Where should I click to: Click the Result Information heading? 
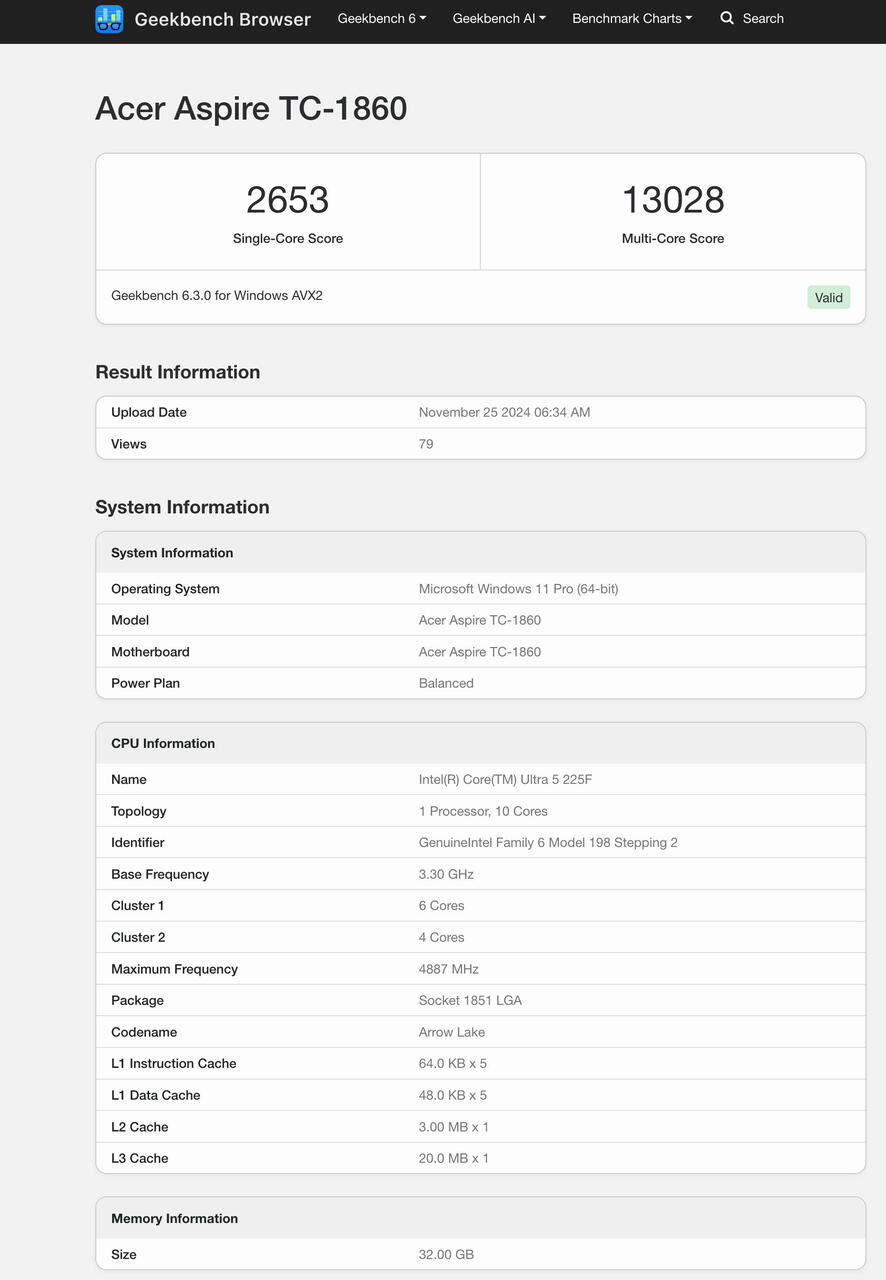[178, 372]
